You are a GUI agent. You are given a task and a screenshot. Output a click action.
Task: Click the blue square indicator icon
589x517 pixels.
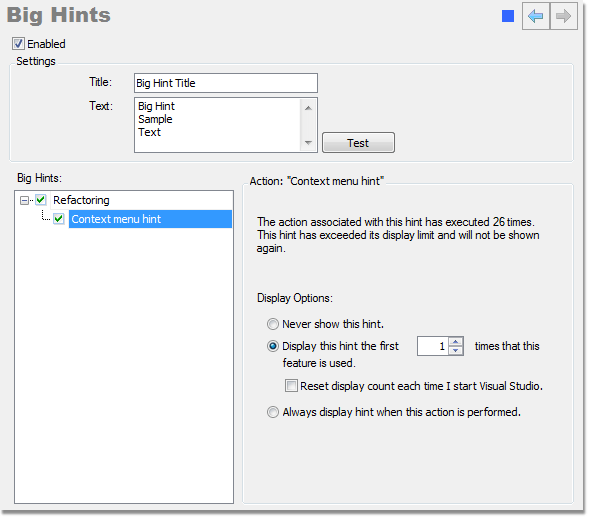[508, 16]
